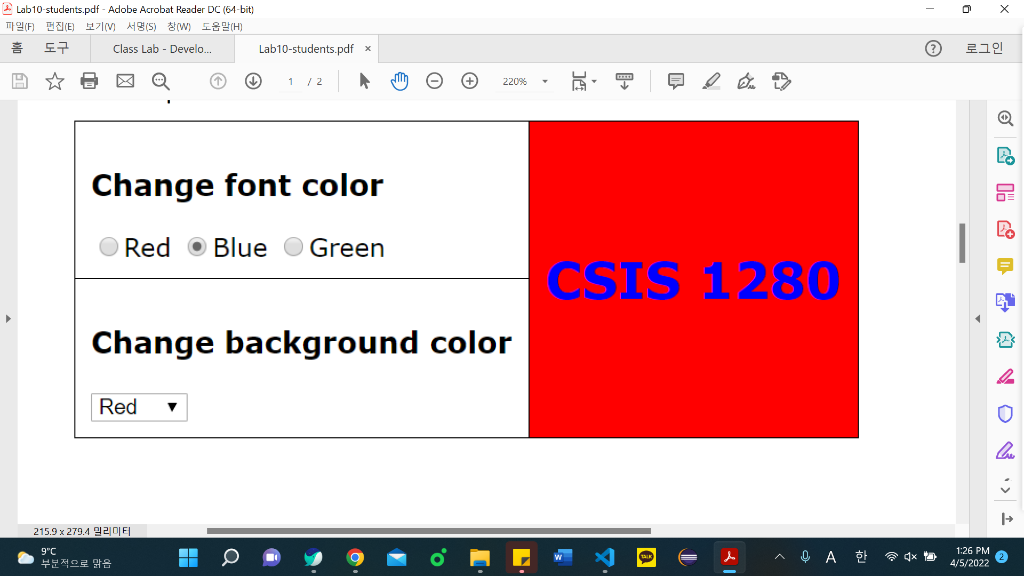
Task: Click the Search magnifier in the right pane
Action: (1004, 119)
